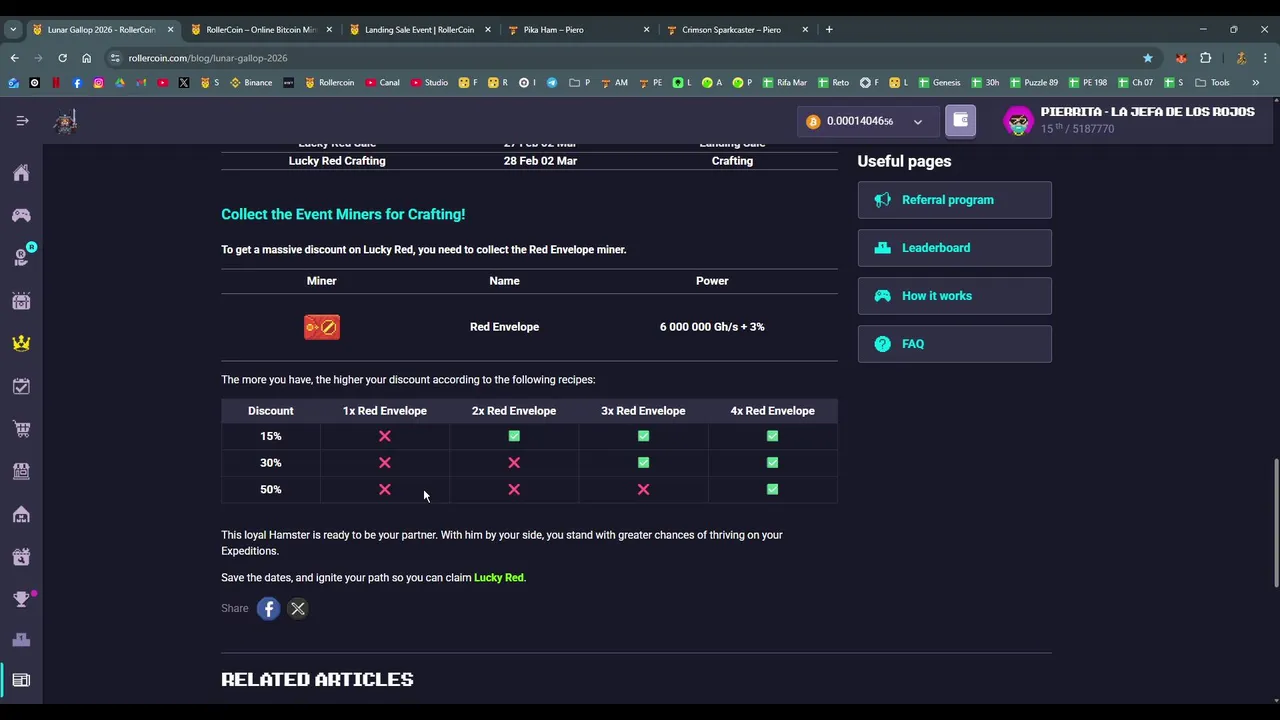Open the treasure chest sidebar icon
The image size is (1280, 720).
[21, 301]
